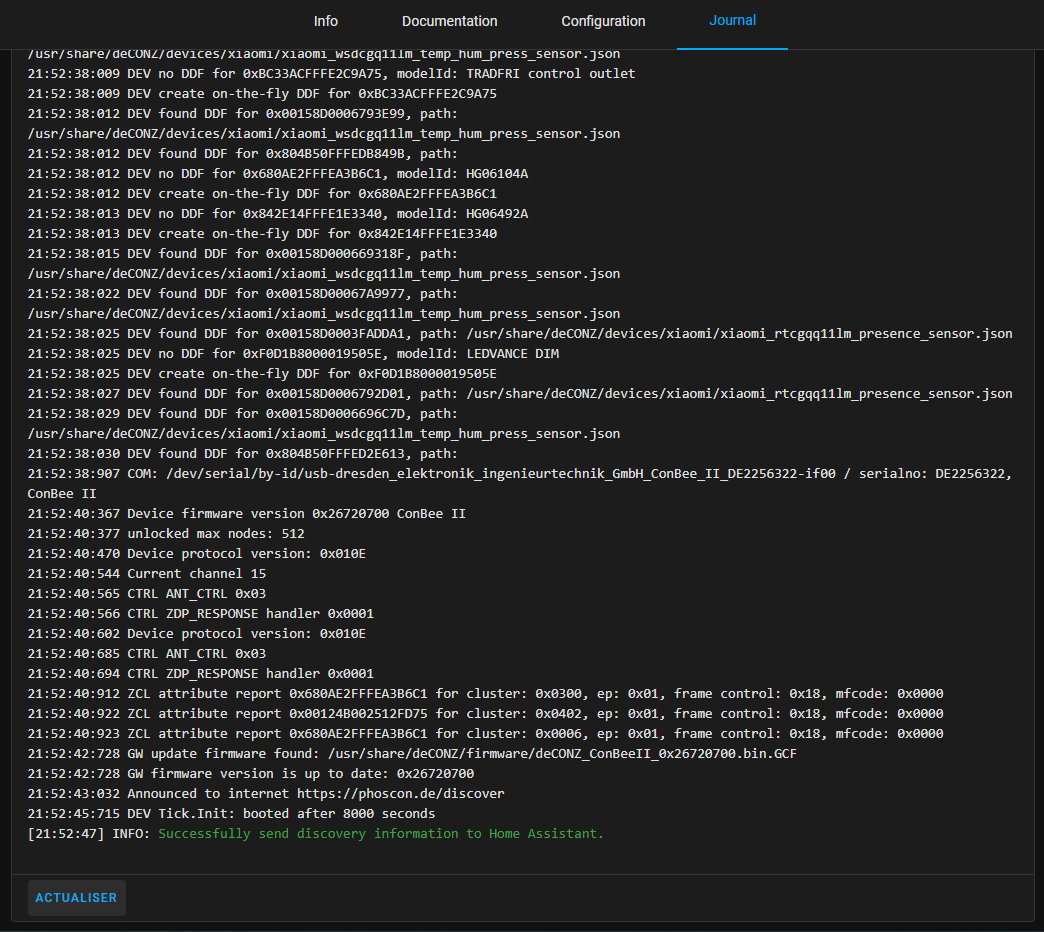Select the log line with modelId HG06492A
The image size is (1044, 932).
click(277, 213)
